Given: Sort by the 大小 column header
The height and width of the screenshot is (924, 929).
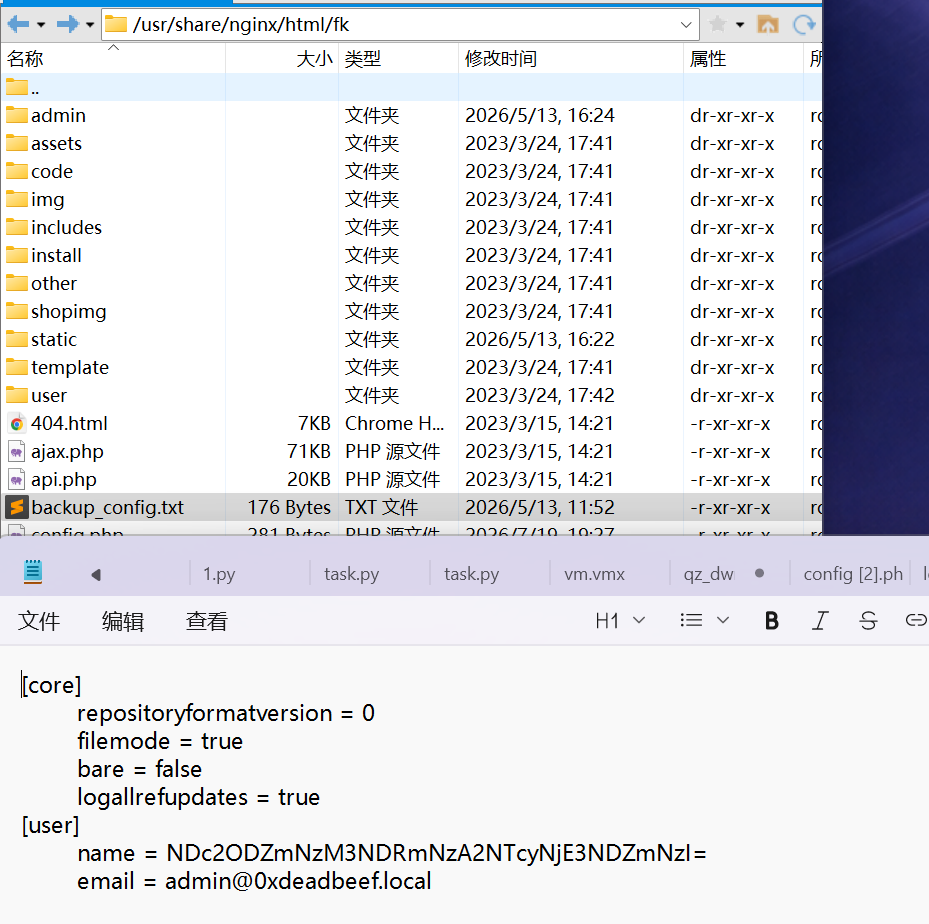Looking at the screenshot, I should click(281, 59).
